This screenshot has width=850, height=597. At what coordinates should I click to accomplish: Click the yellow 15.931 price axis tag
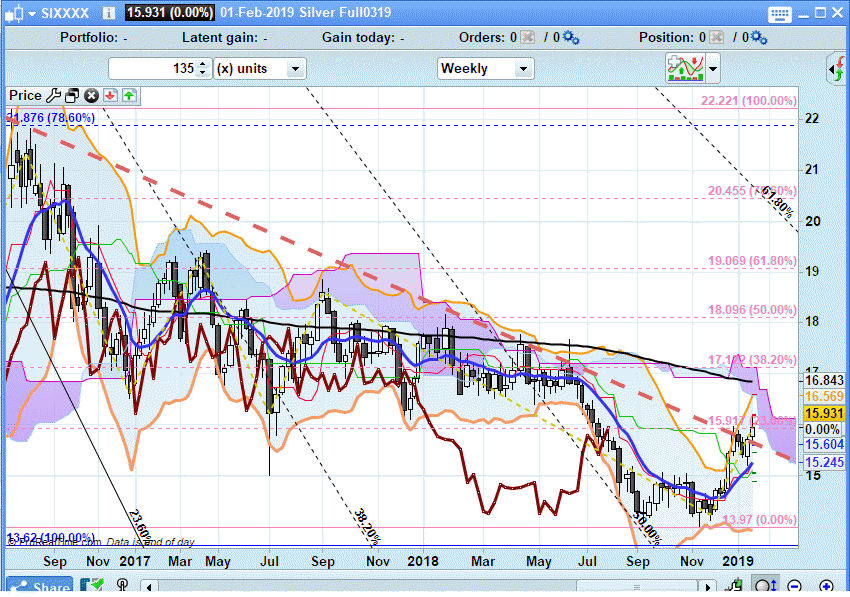tap(824, 414)
